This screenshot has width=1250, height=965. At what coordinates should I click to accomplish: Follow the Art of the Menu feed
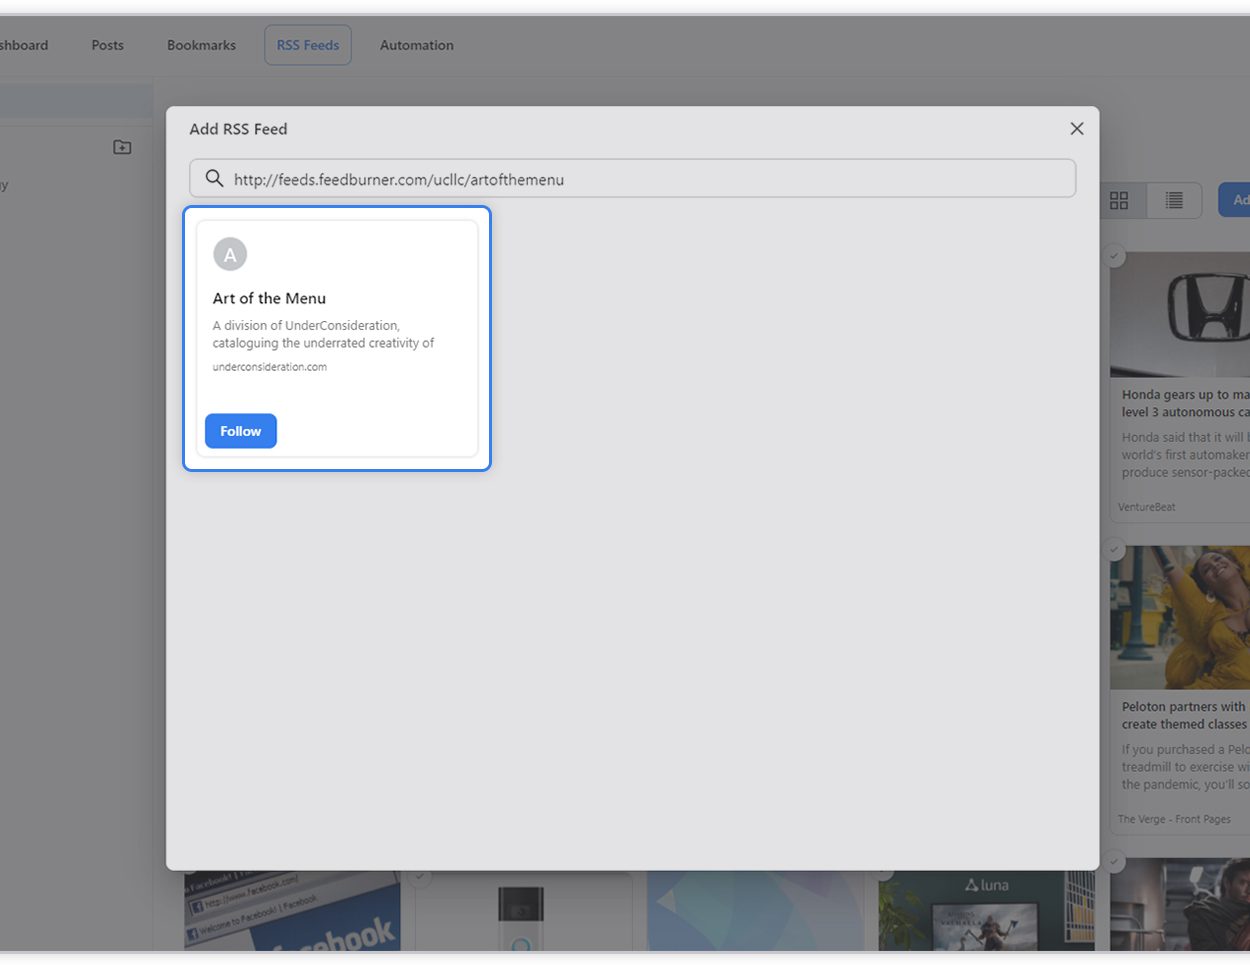click(x=240, y=431)
